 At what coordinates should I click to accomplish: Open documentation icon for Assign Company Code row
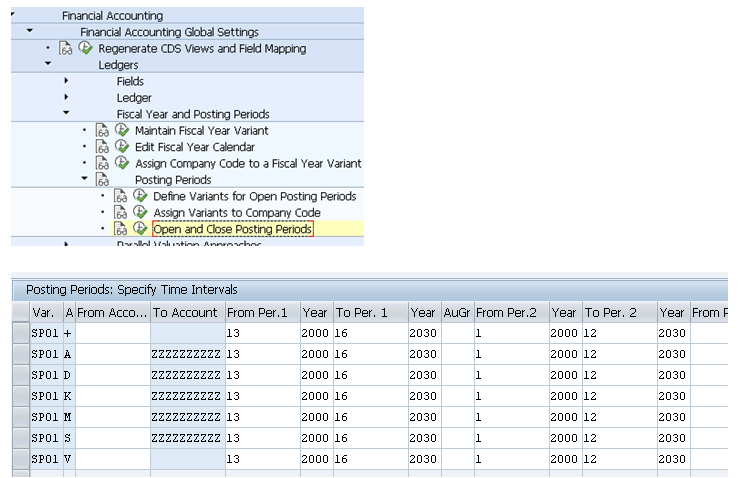pyautogui.click(x=102, y=163)
